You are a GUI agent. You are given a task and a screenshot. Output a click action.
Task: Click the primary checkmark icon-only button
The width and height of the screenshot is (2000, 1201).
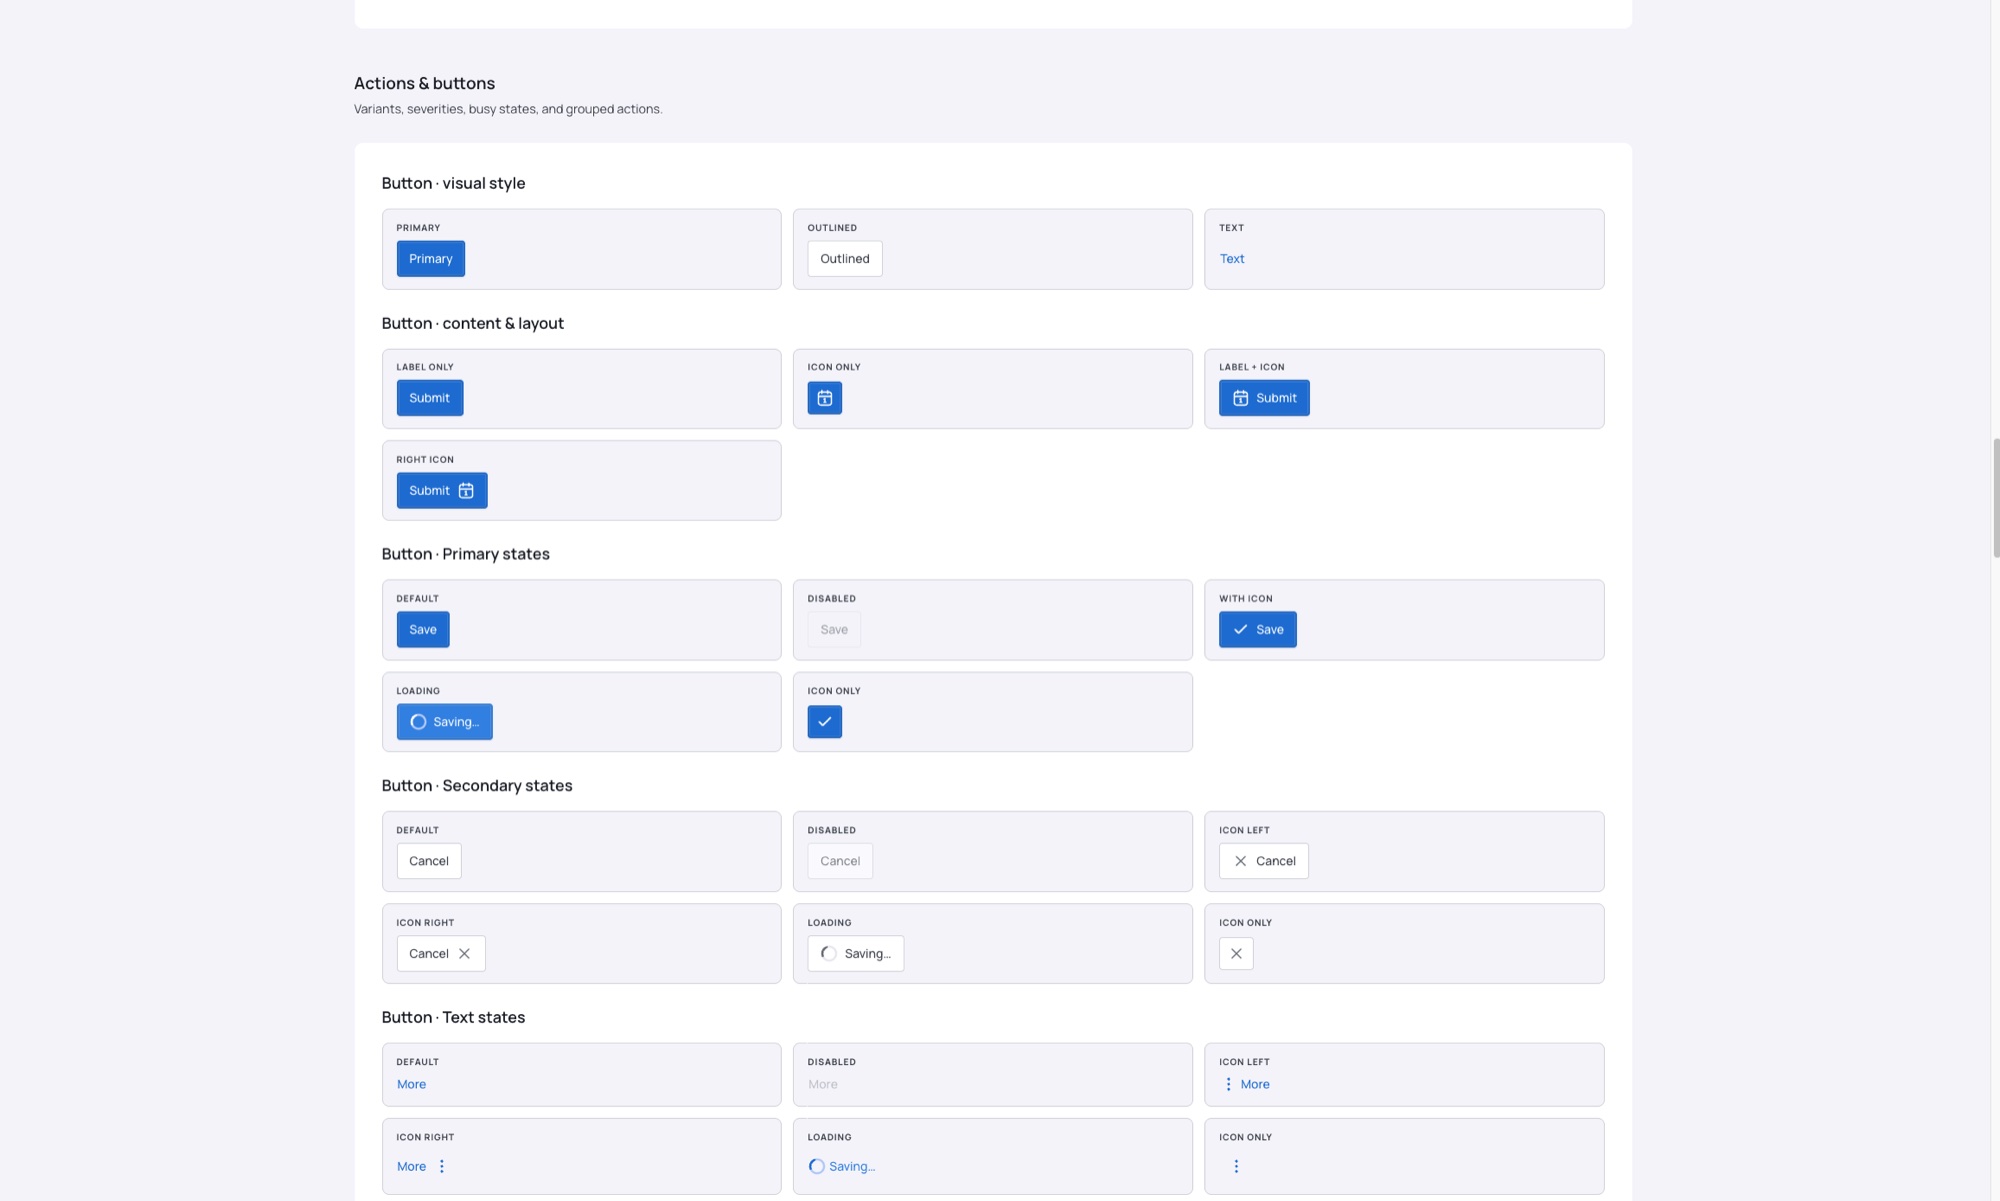(x=824, y=721)
